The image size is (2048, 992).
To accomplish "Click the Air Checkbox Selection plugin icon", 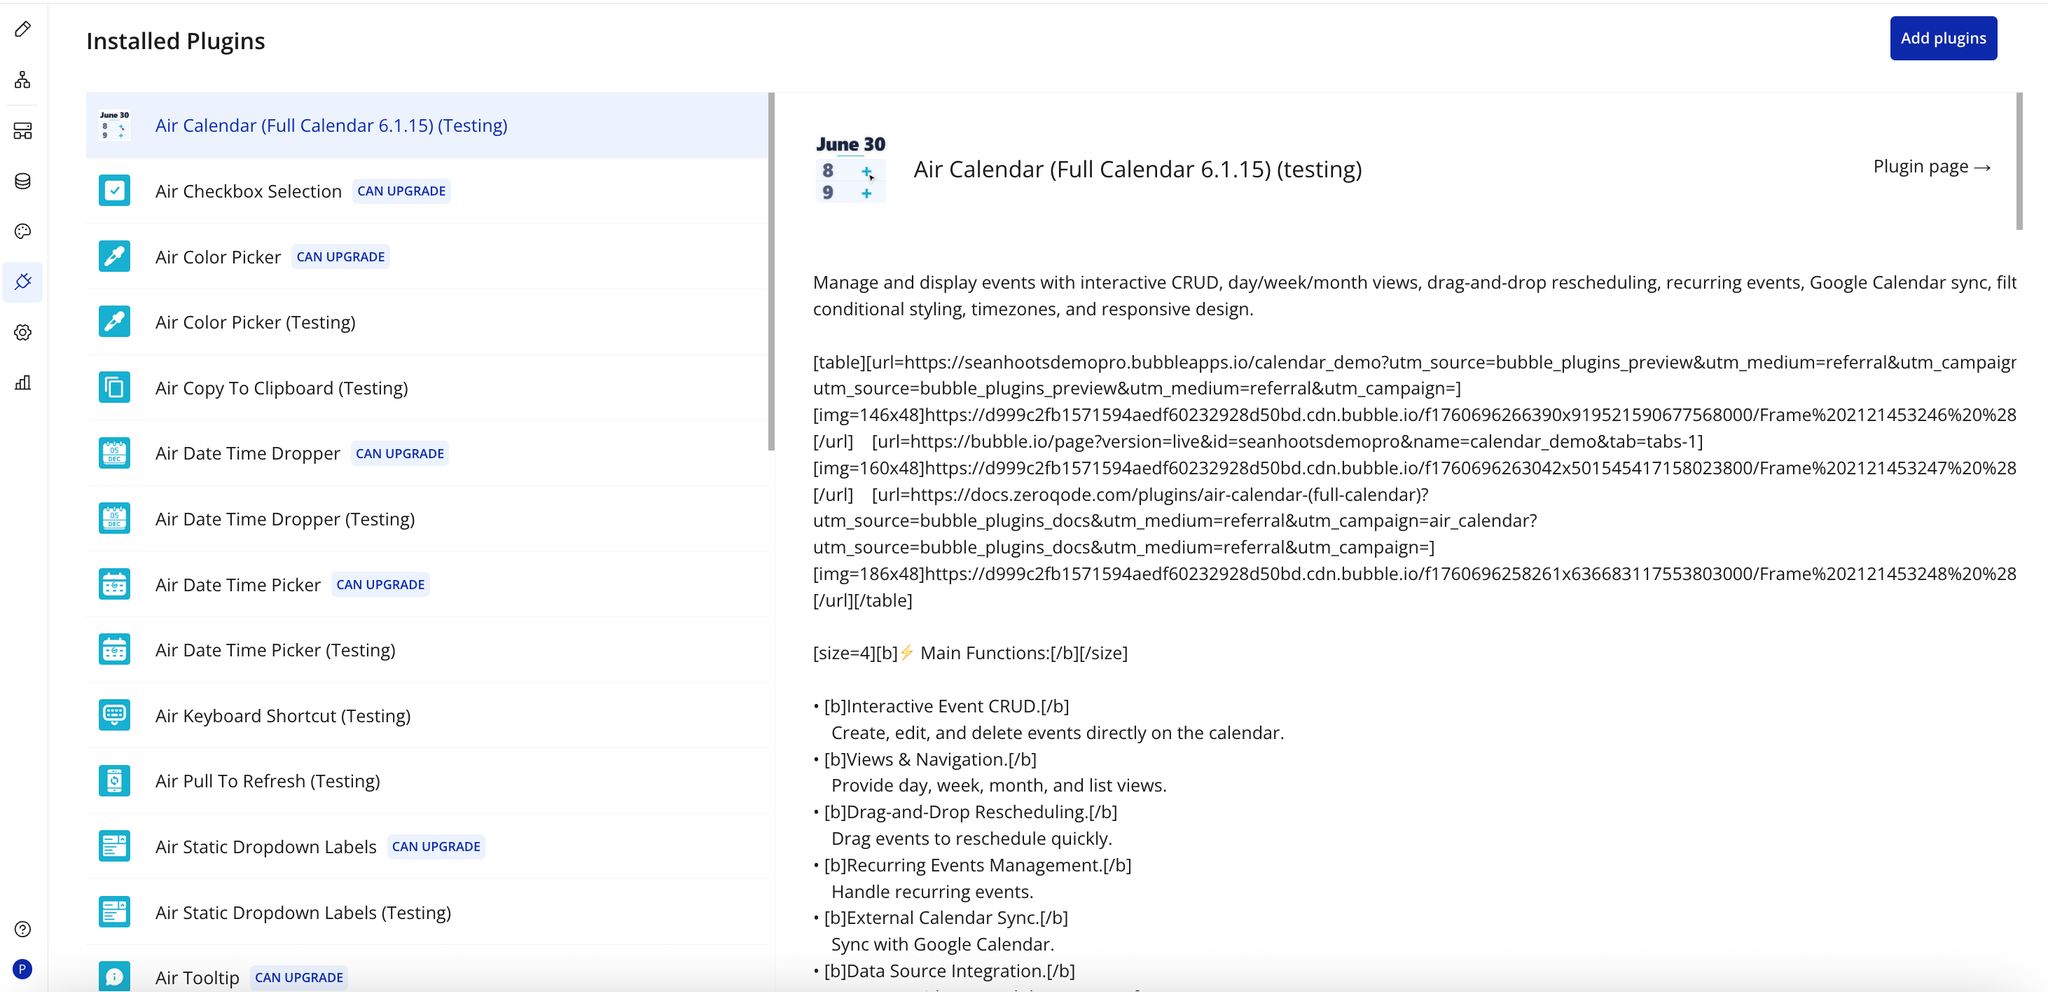I will (x=115, y=190).
